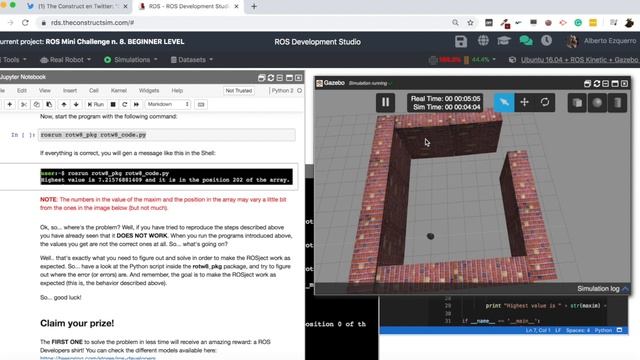Refresh the Jupyter Notebook panel

point(271,78)
